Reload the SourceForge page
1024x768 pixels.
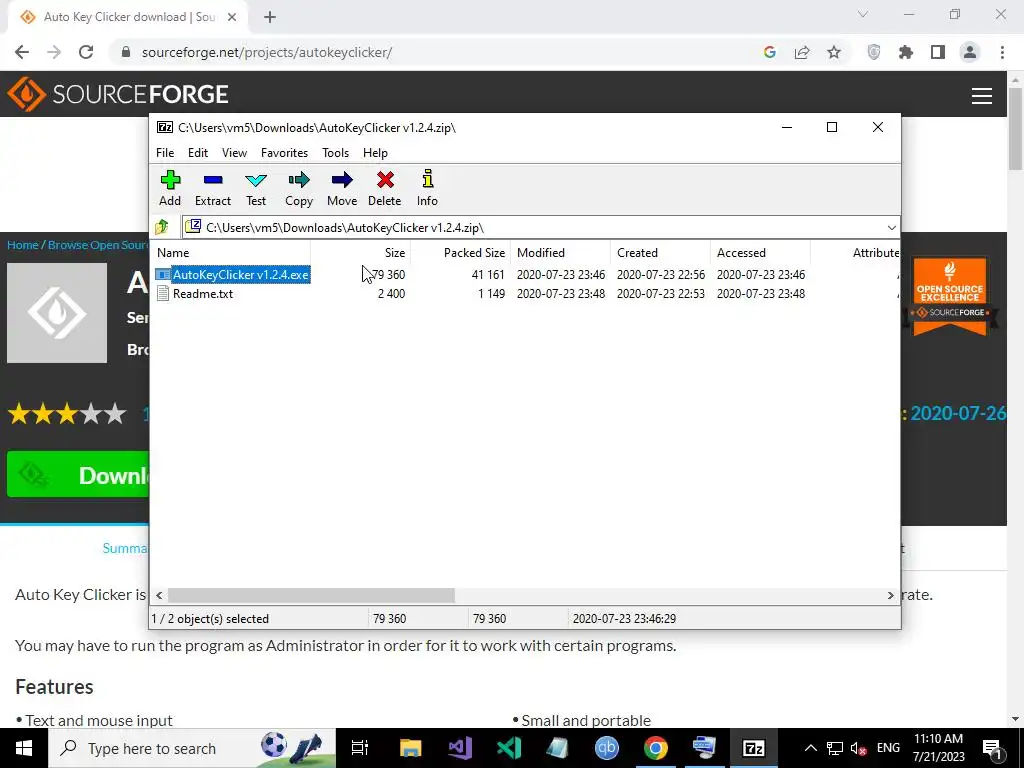point(86,52)
